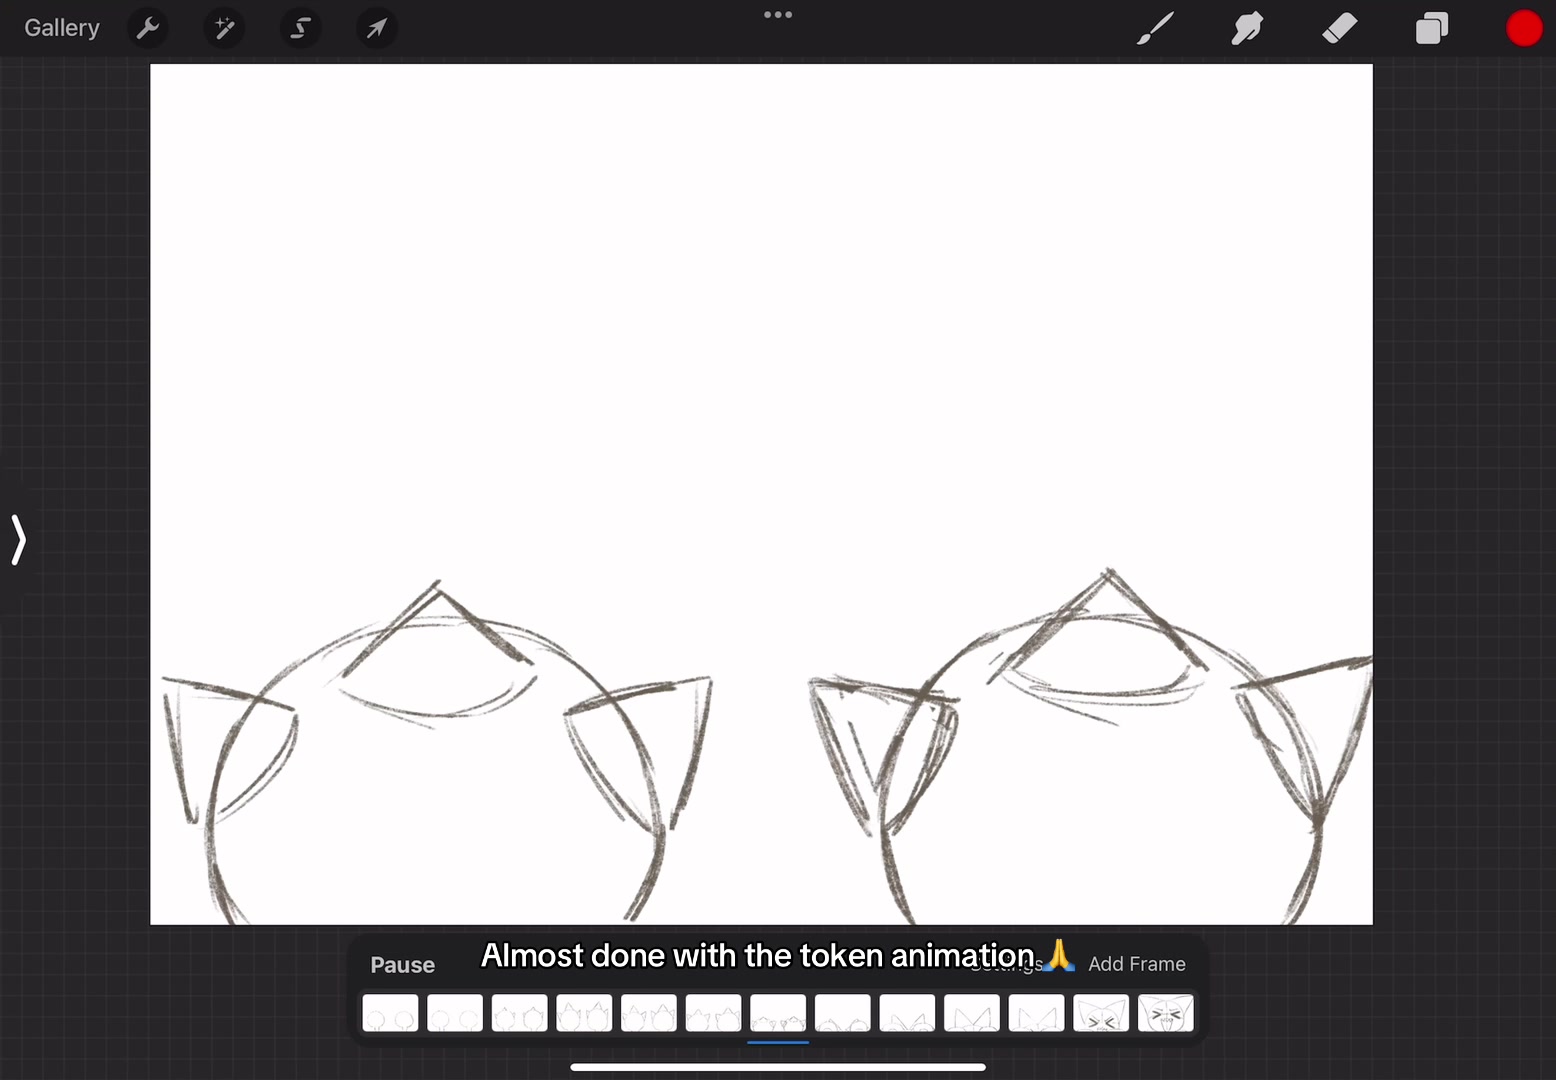Select the fourth frame thumbnail in timeline
This screenshot has height=1080, width=1556.
point(584,1013)
